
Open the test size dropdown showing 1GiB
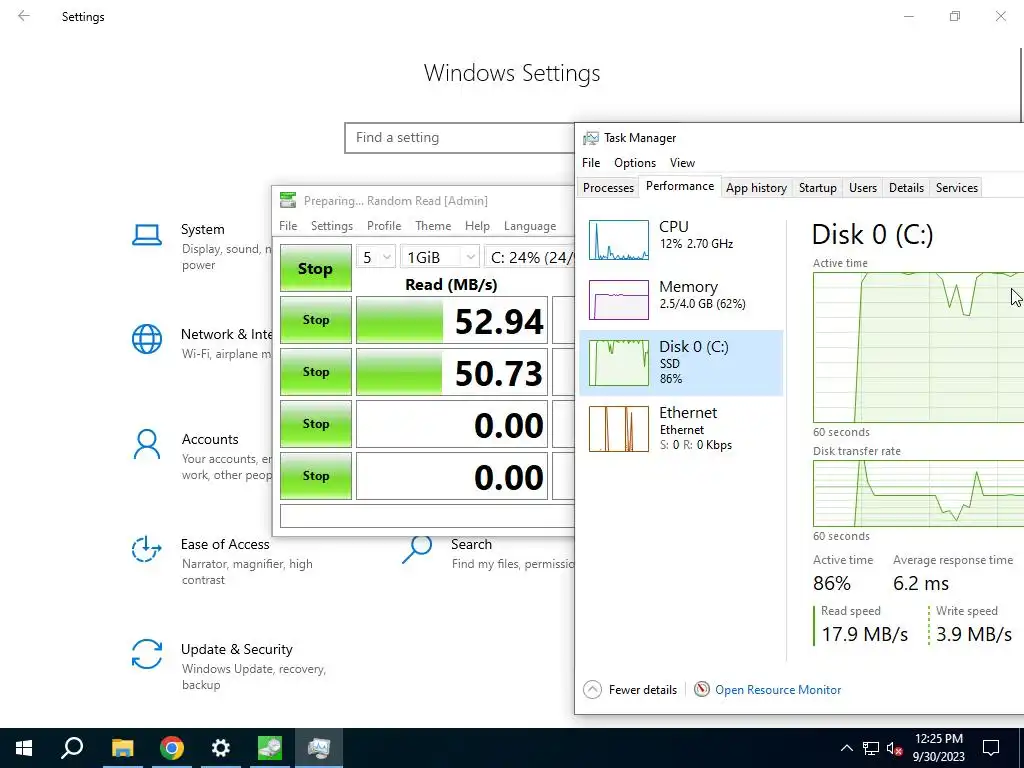click(x=440, y=257)
